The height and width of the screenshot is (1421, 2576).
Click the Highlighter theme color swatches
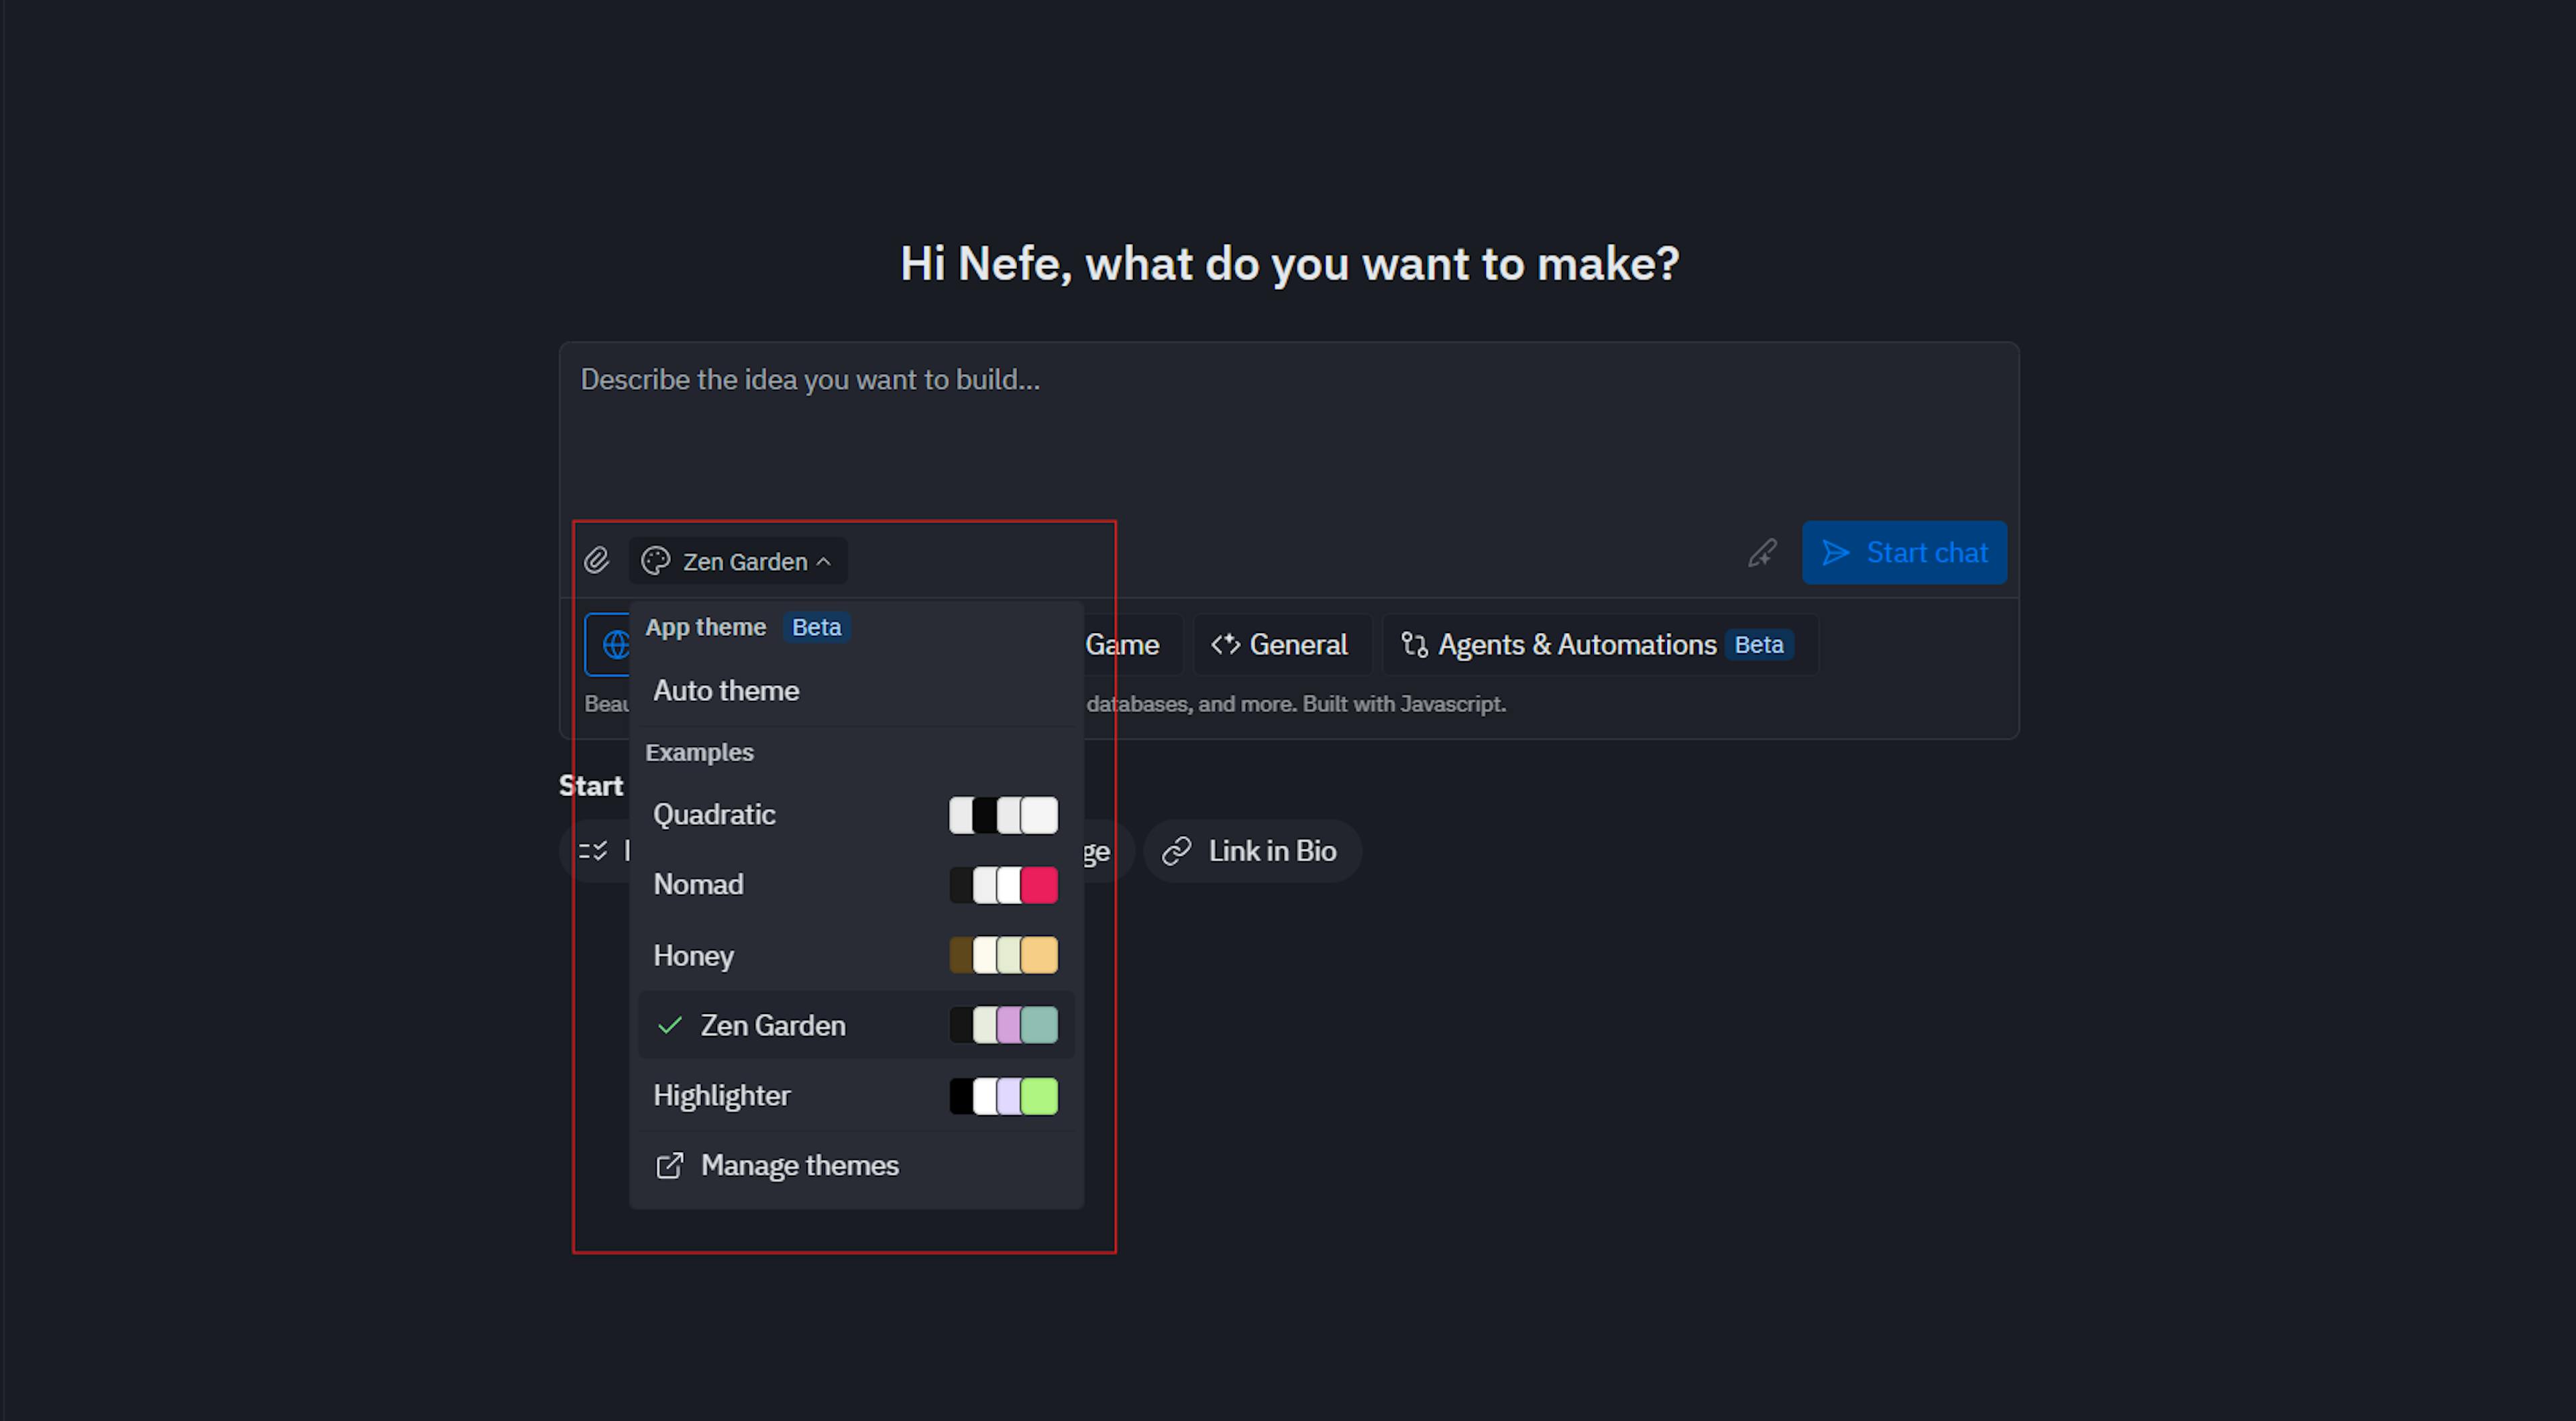click(x=1003, y=1096)
